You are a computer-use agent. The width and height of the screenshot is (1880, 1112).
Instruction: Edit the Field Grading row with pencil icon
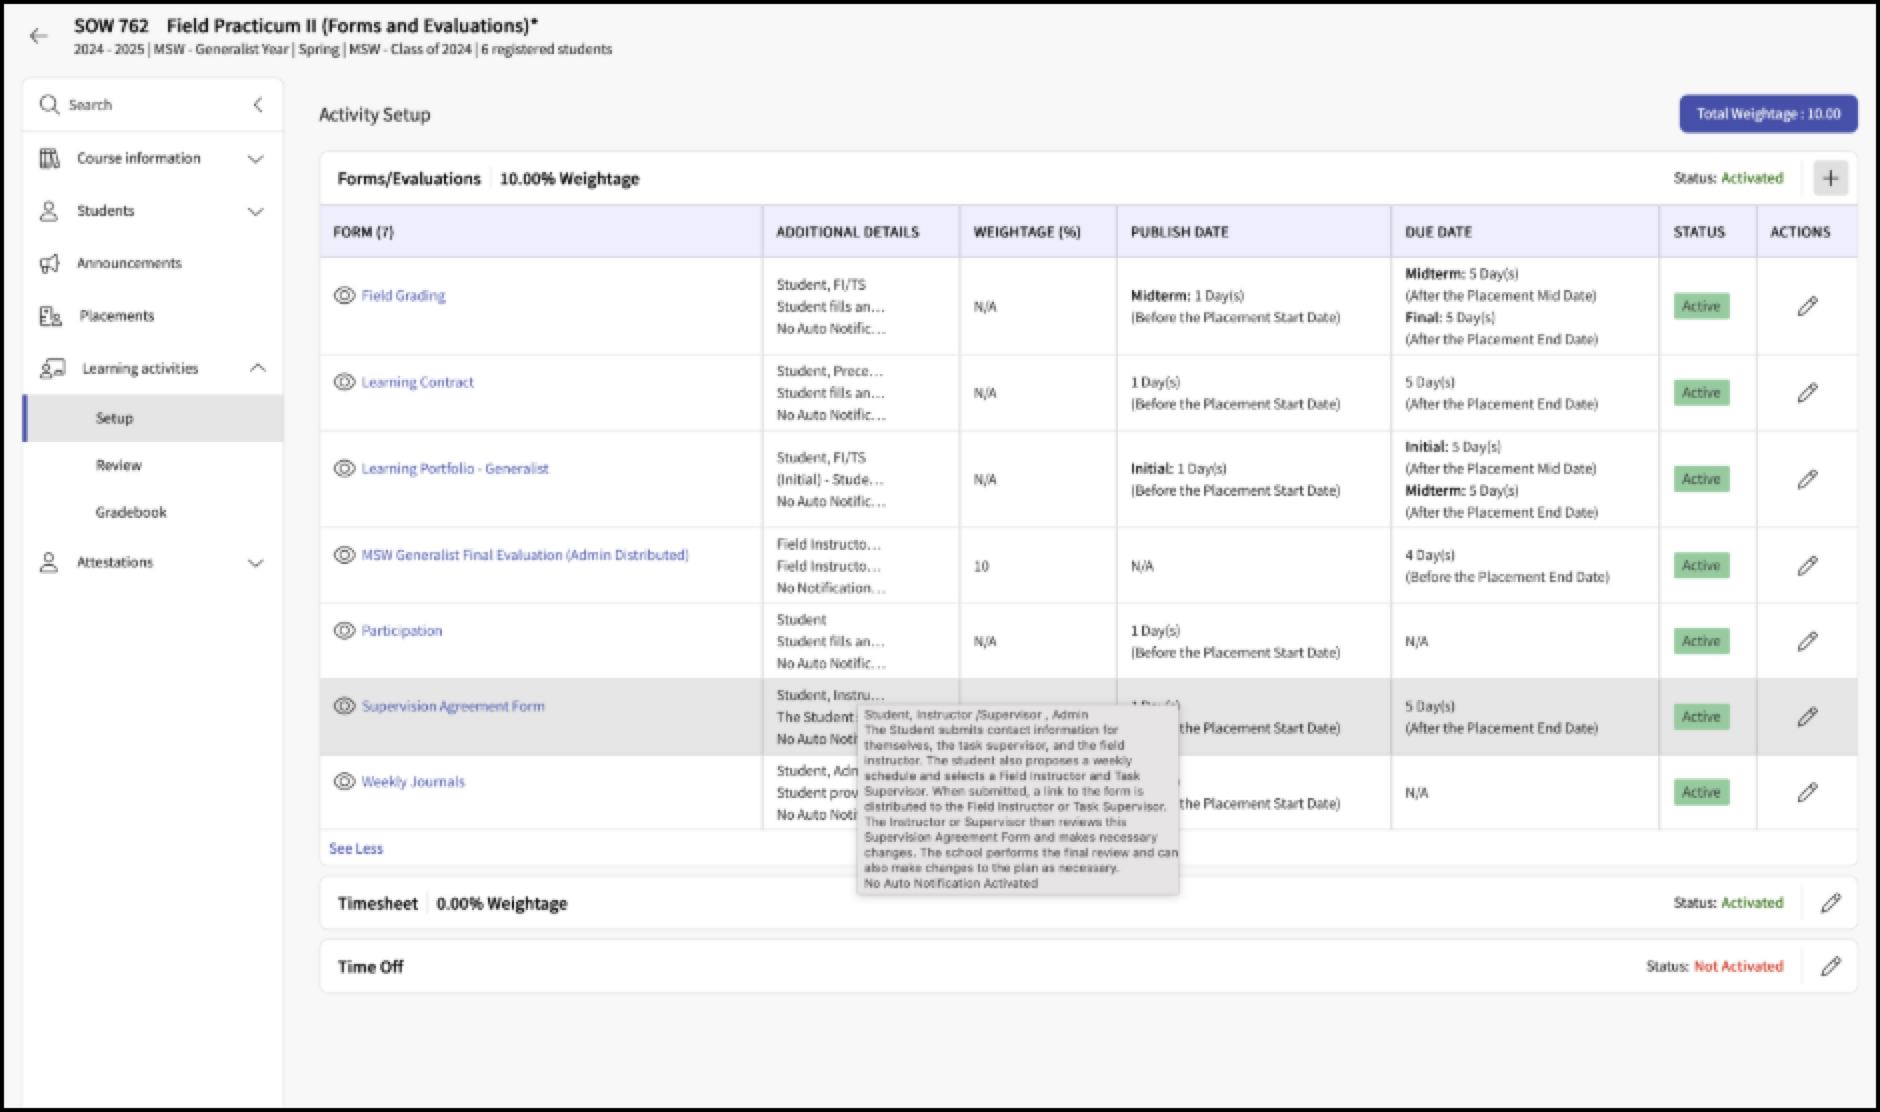1807,306
